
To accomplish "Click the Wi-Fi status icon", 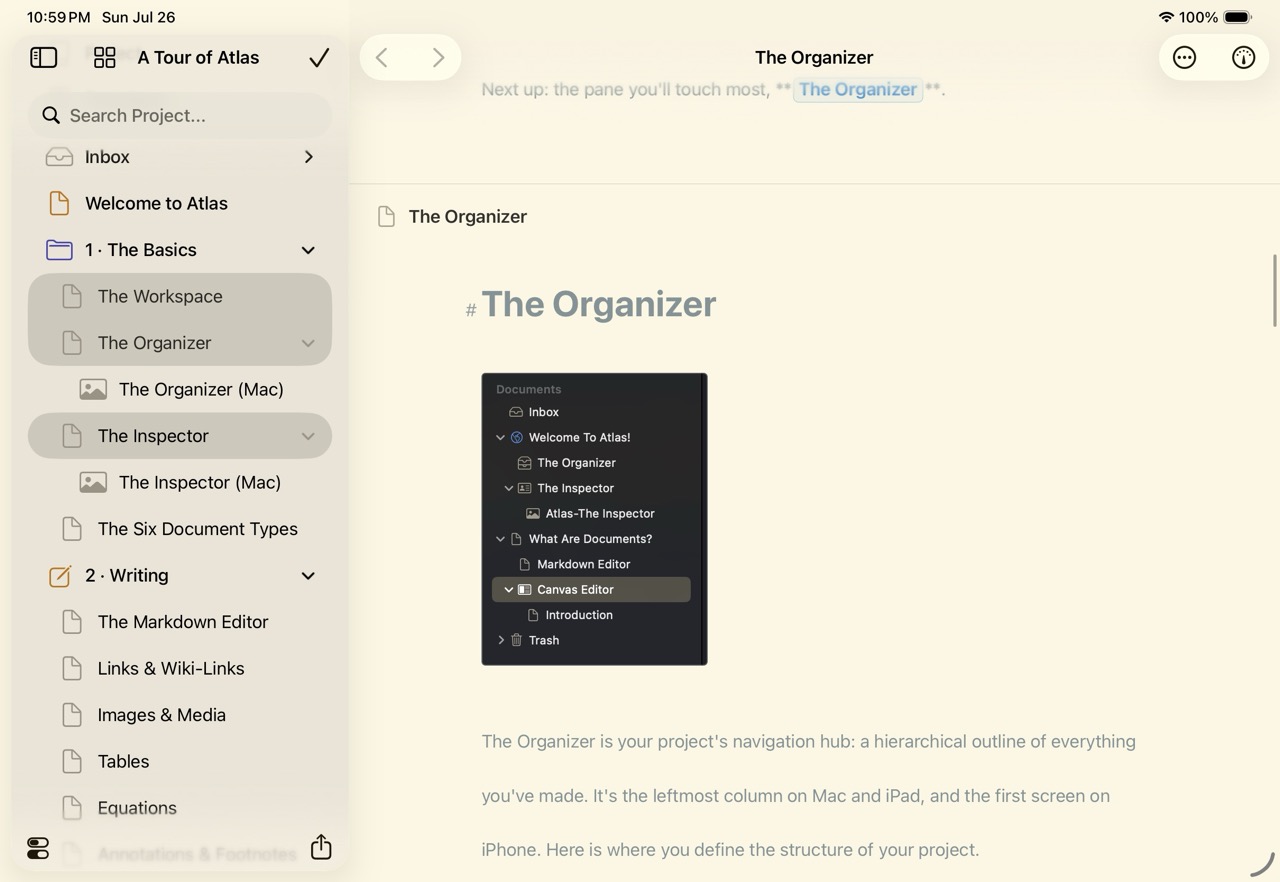I will pyautogui.click(x=1166, y=17).
